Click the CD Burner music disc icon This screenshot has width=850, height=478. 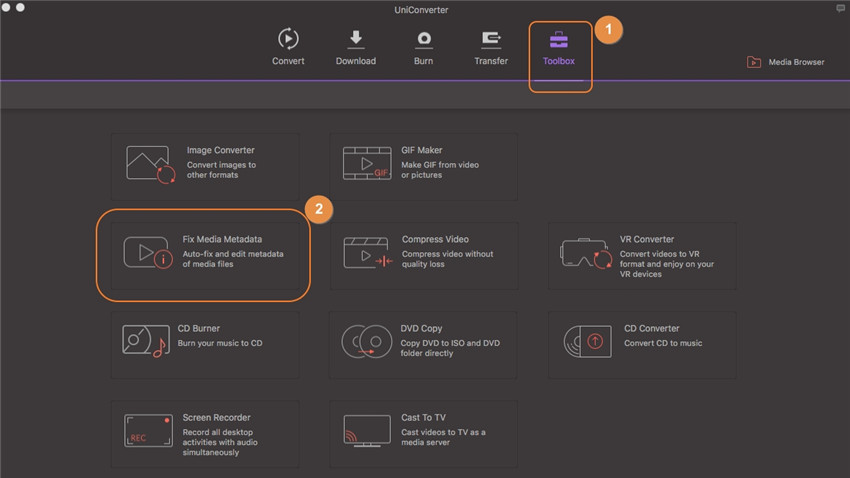pyautogui.click(x=146, y=341)
